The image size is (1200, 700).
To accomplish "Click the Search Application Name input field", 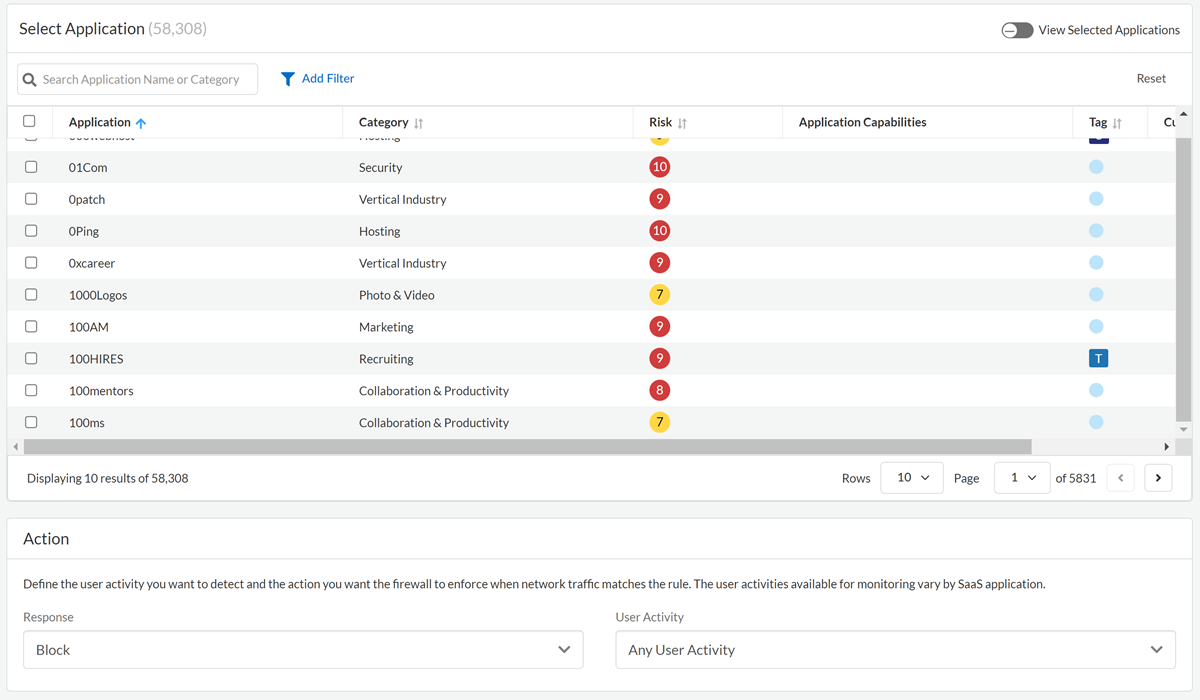I will [x=147, y=79].
